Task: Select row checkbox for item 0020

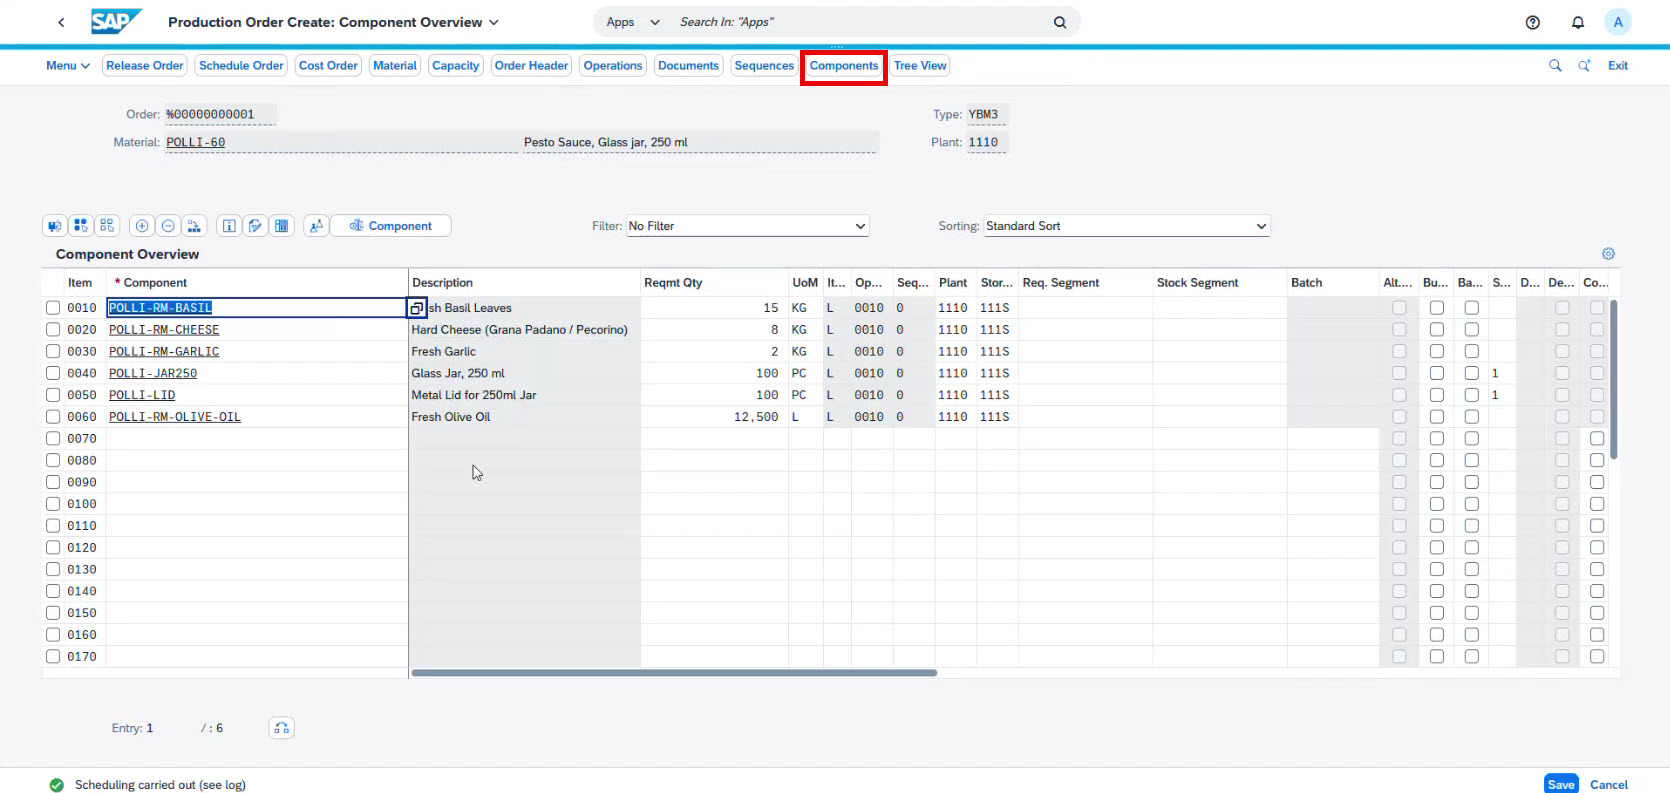Action: point(53,330)
